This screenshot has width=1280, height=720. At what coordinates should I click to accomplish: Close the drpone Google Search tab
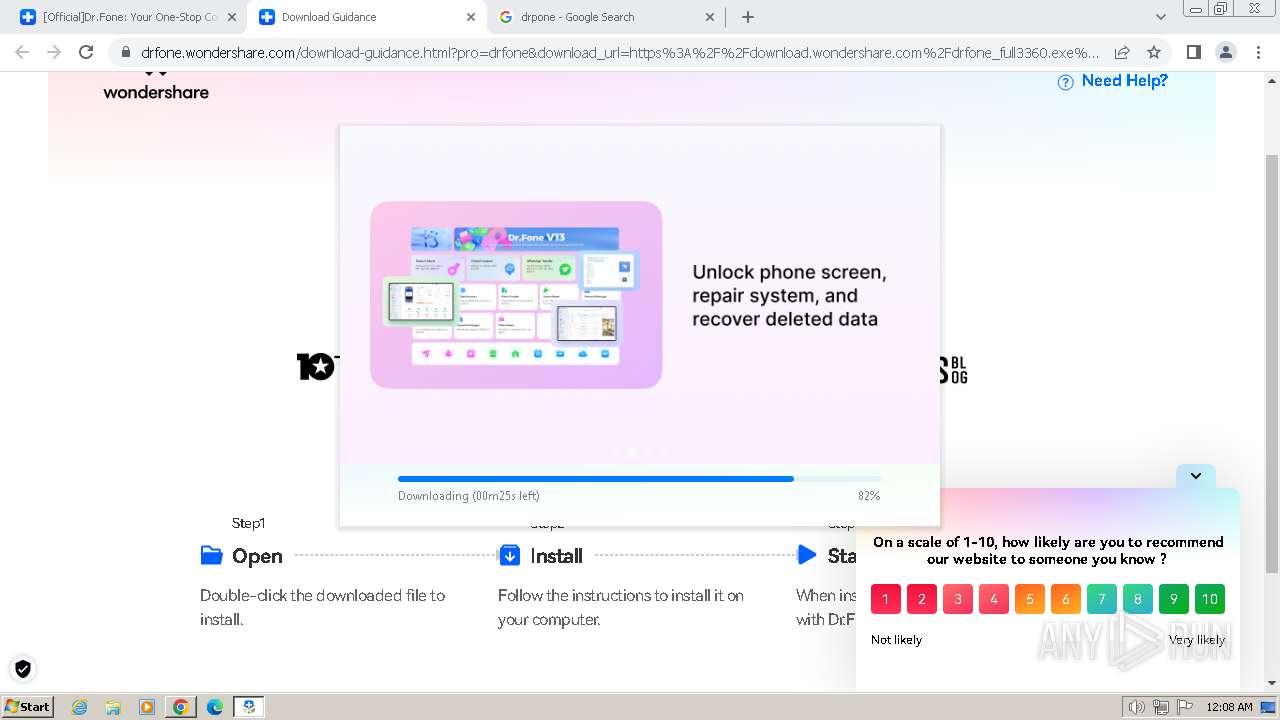(x=710, y=17)
